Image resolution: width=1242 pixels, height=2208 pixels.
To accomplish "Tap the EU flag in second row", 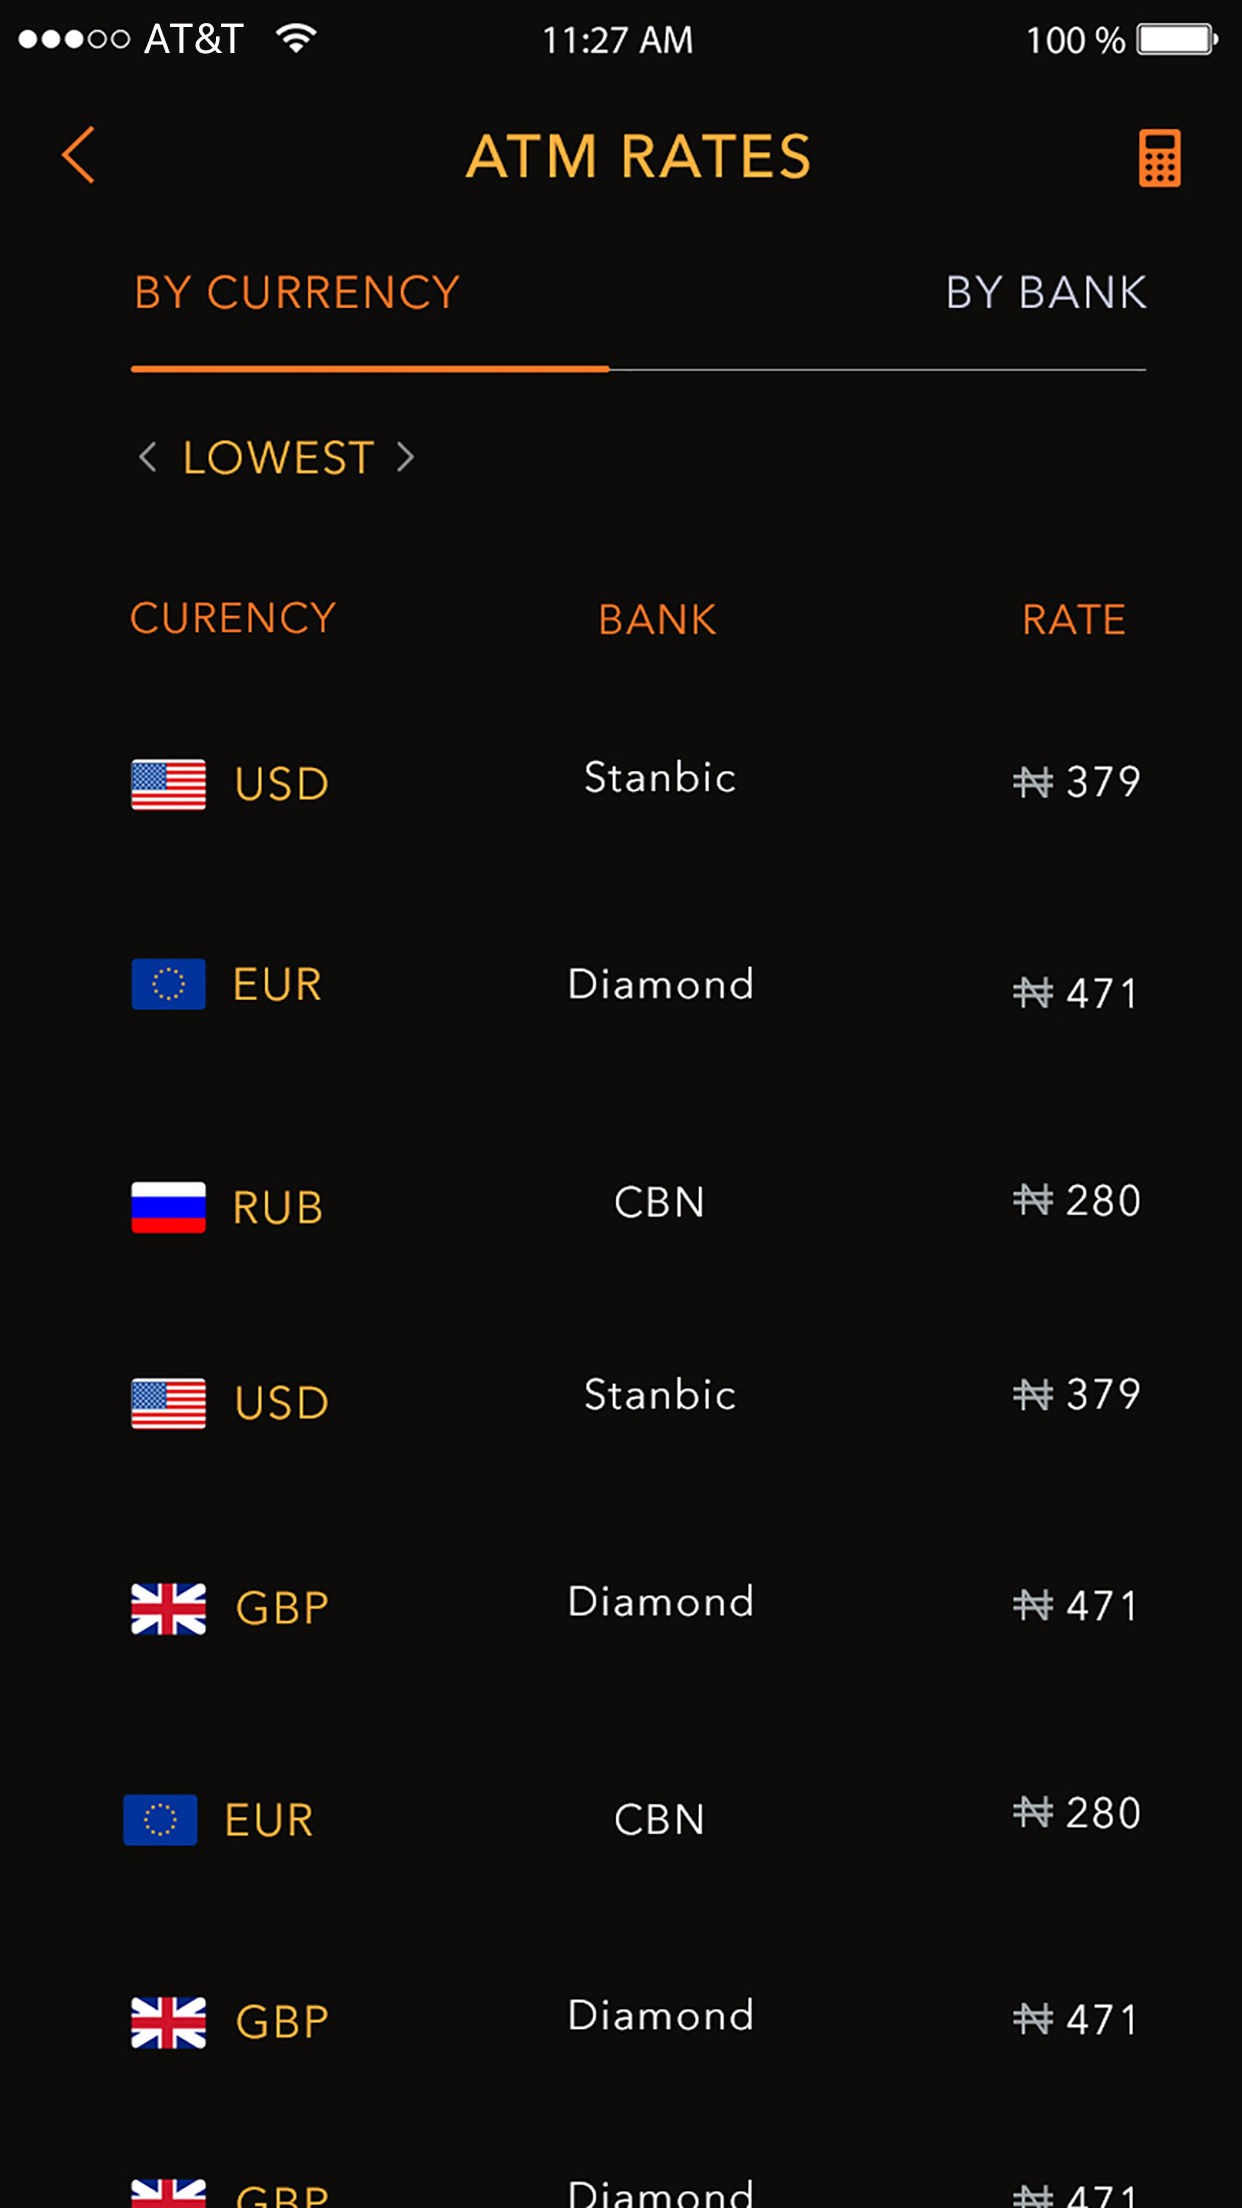I will pos(168,984).
